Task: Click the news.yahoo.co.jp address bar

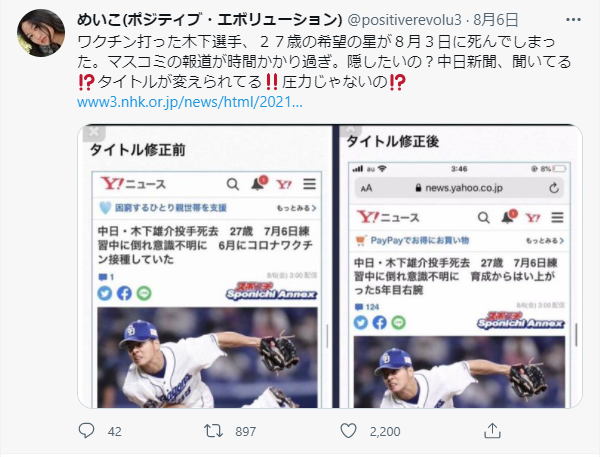Action: pyautogui.click(x=459, y=188)
